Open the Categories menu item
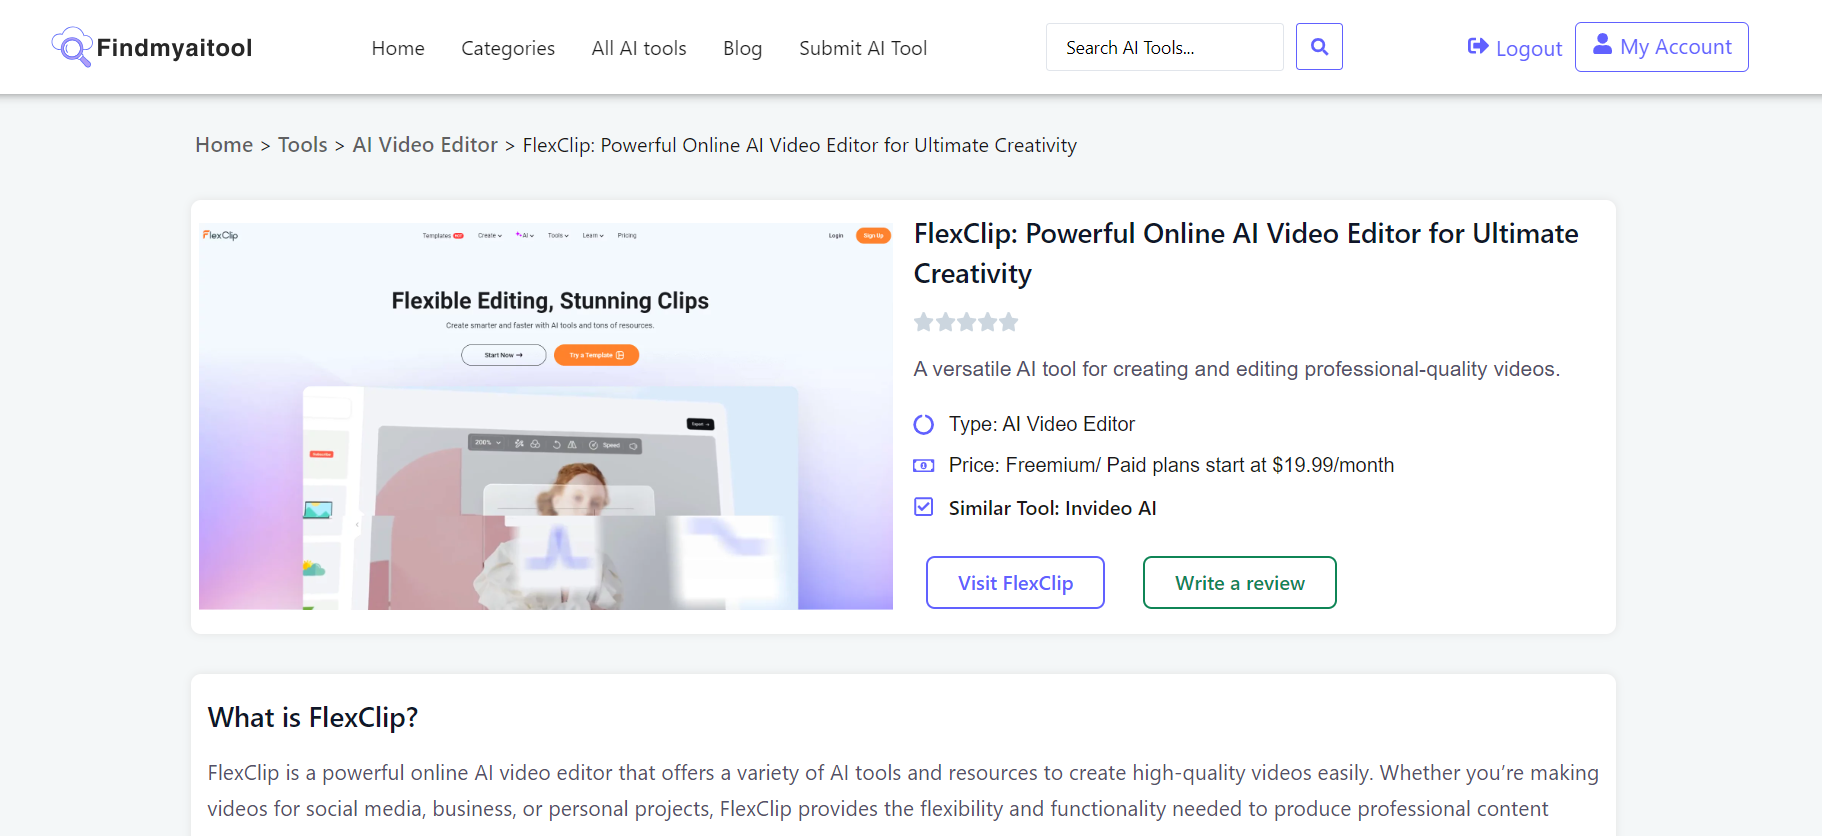Image resolution: width=1822 pixels, height=836 pixels. 508,48
